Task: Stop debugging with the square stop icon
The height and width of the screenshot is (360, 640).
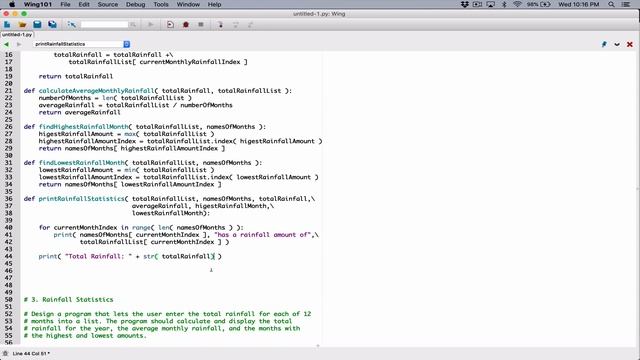Action: tap(201, 24)
